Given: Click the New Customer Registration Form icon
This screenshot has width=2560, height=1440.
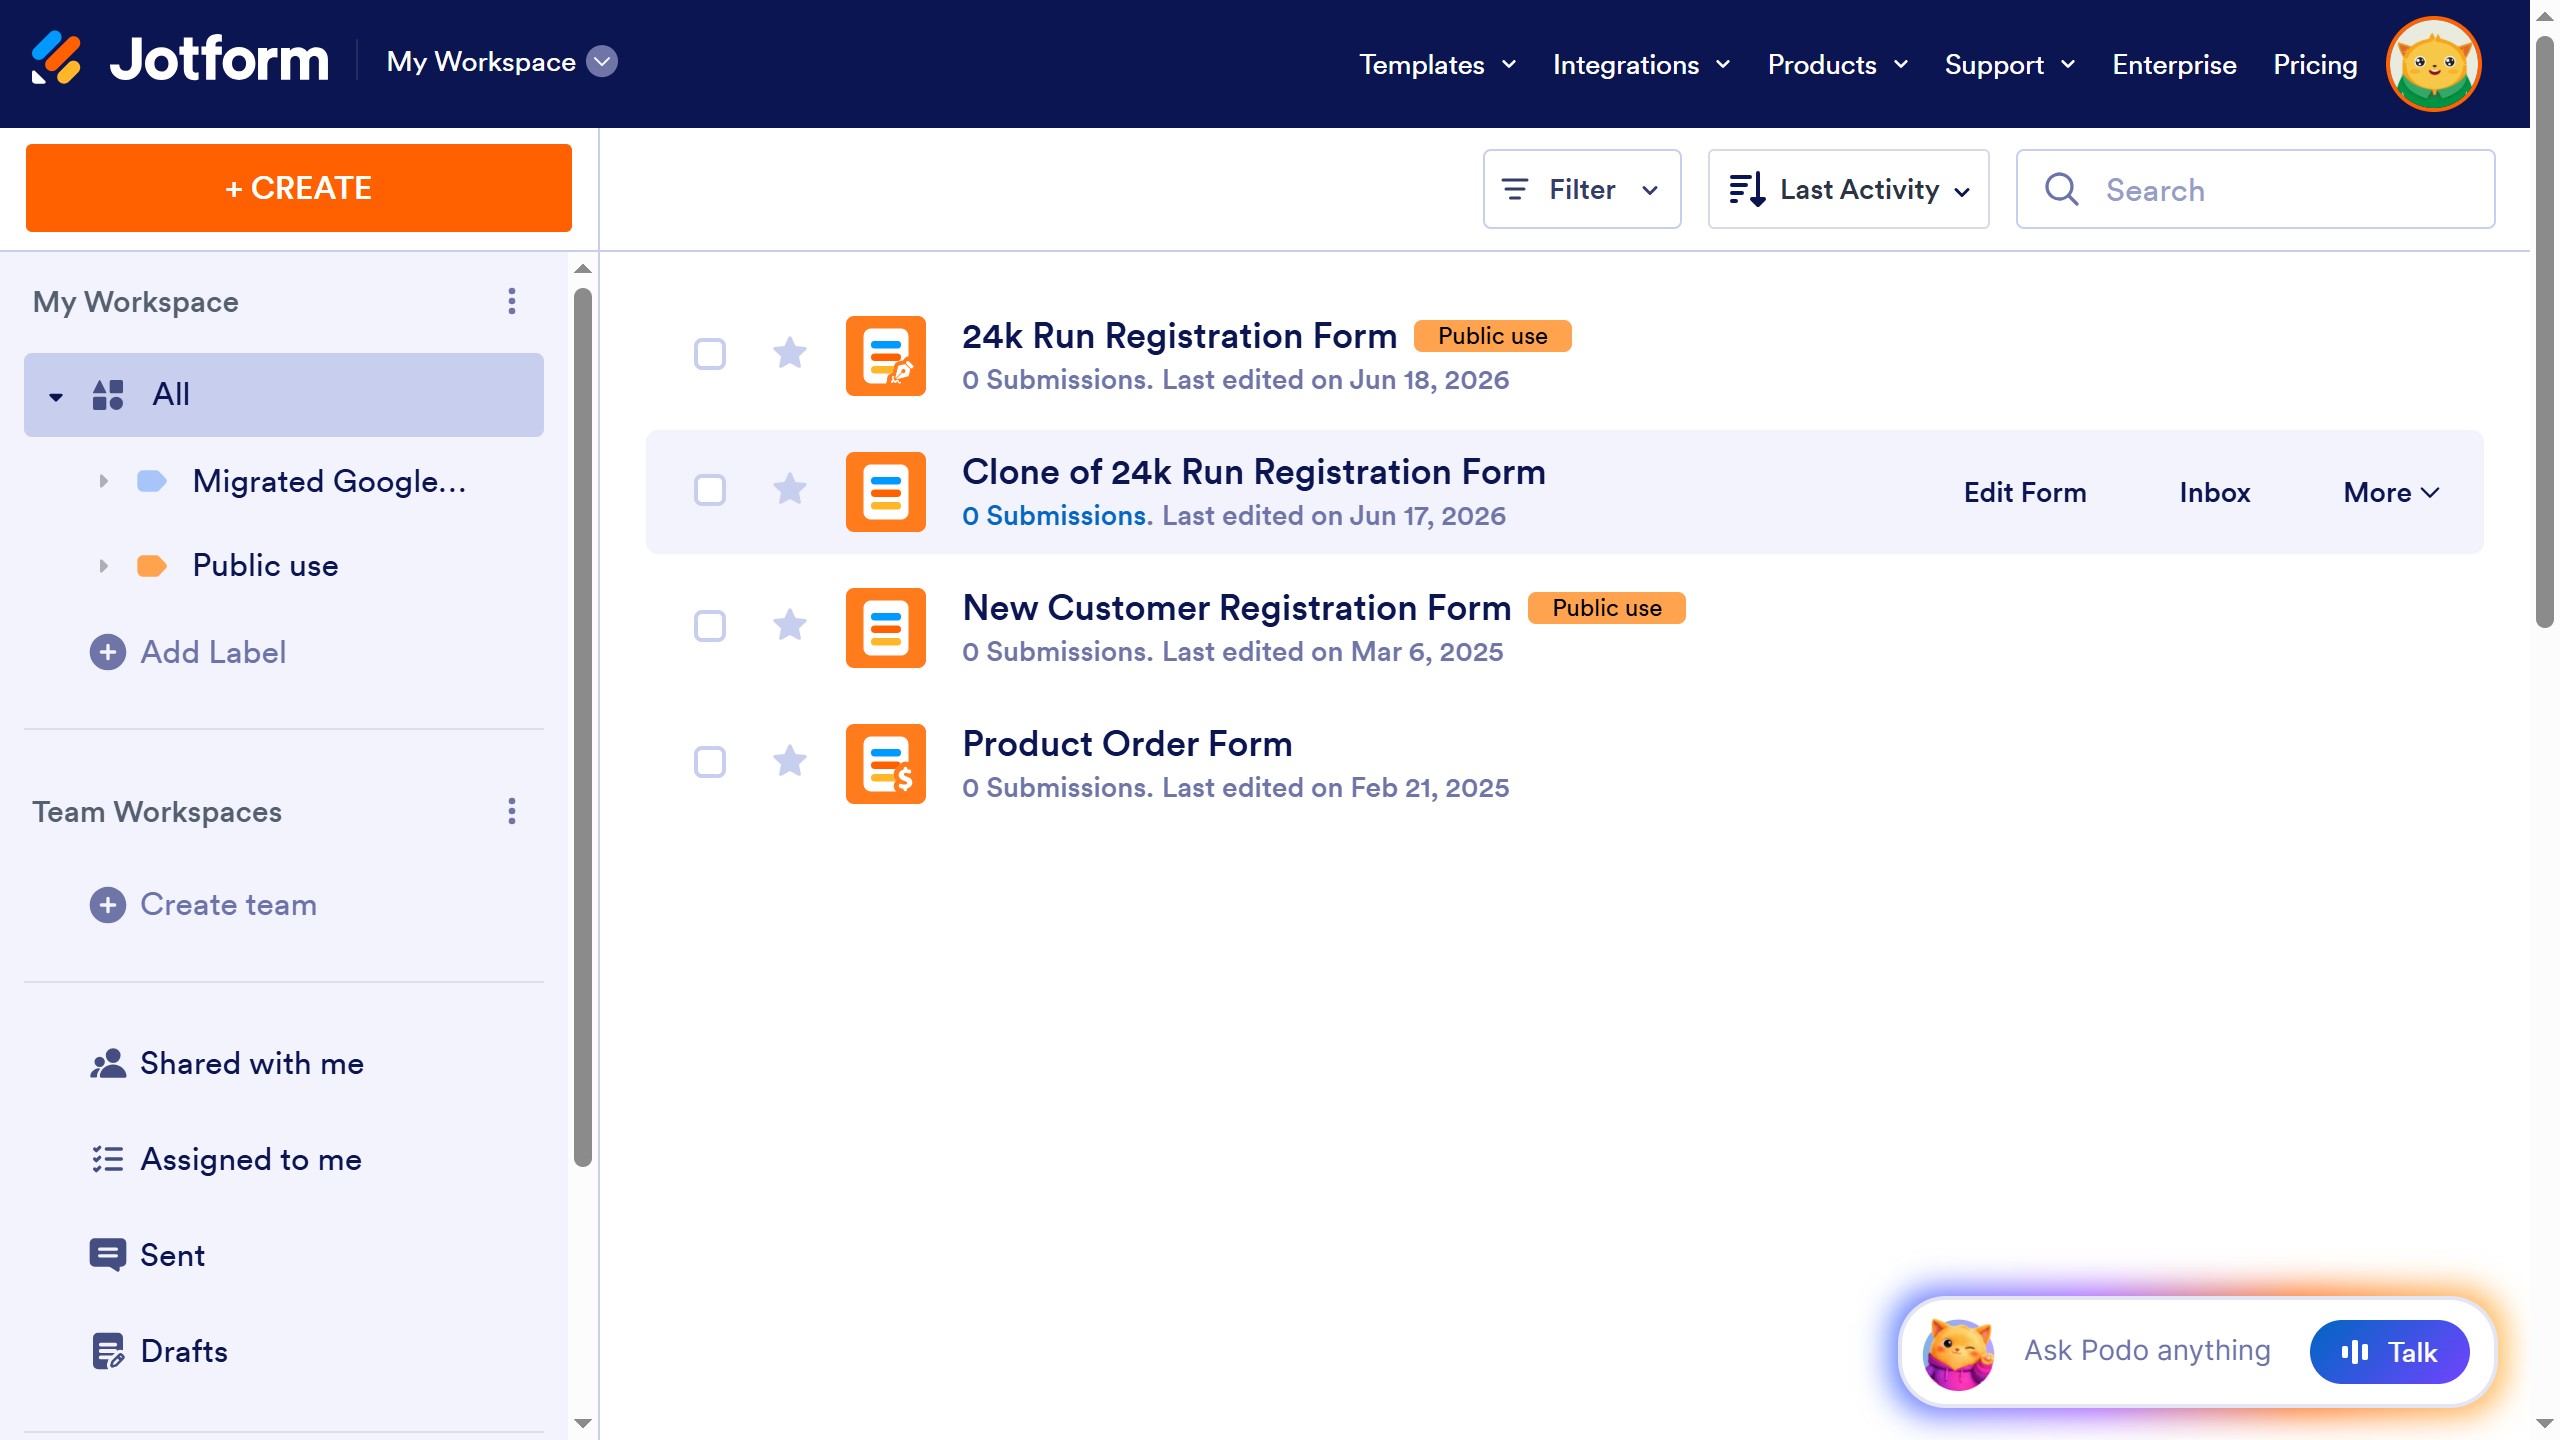Looking at the screenshot, I should [x=886, y=628].
